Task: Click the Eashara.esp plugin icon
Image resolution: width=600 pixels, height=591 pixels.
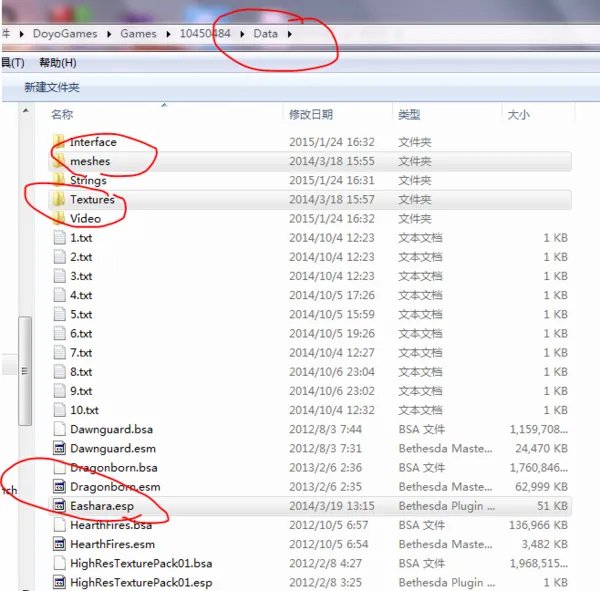Action: (x=59, y=506)
